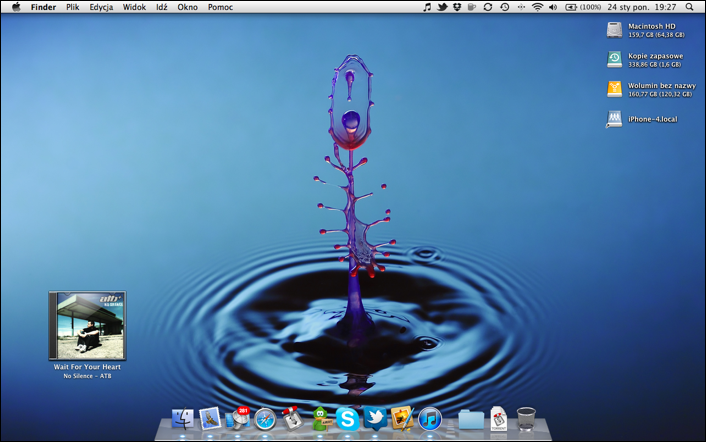Open the volume control in menu bar
This screenshot has height=442, width=706.
click(x=553, y=7)
